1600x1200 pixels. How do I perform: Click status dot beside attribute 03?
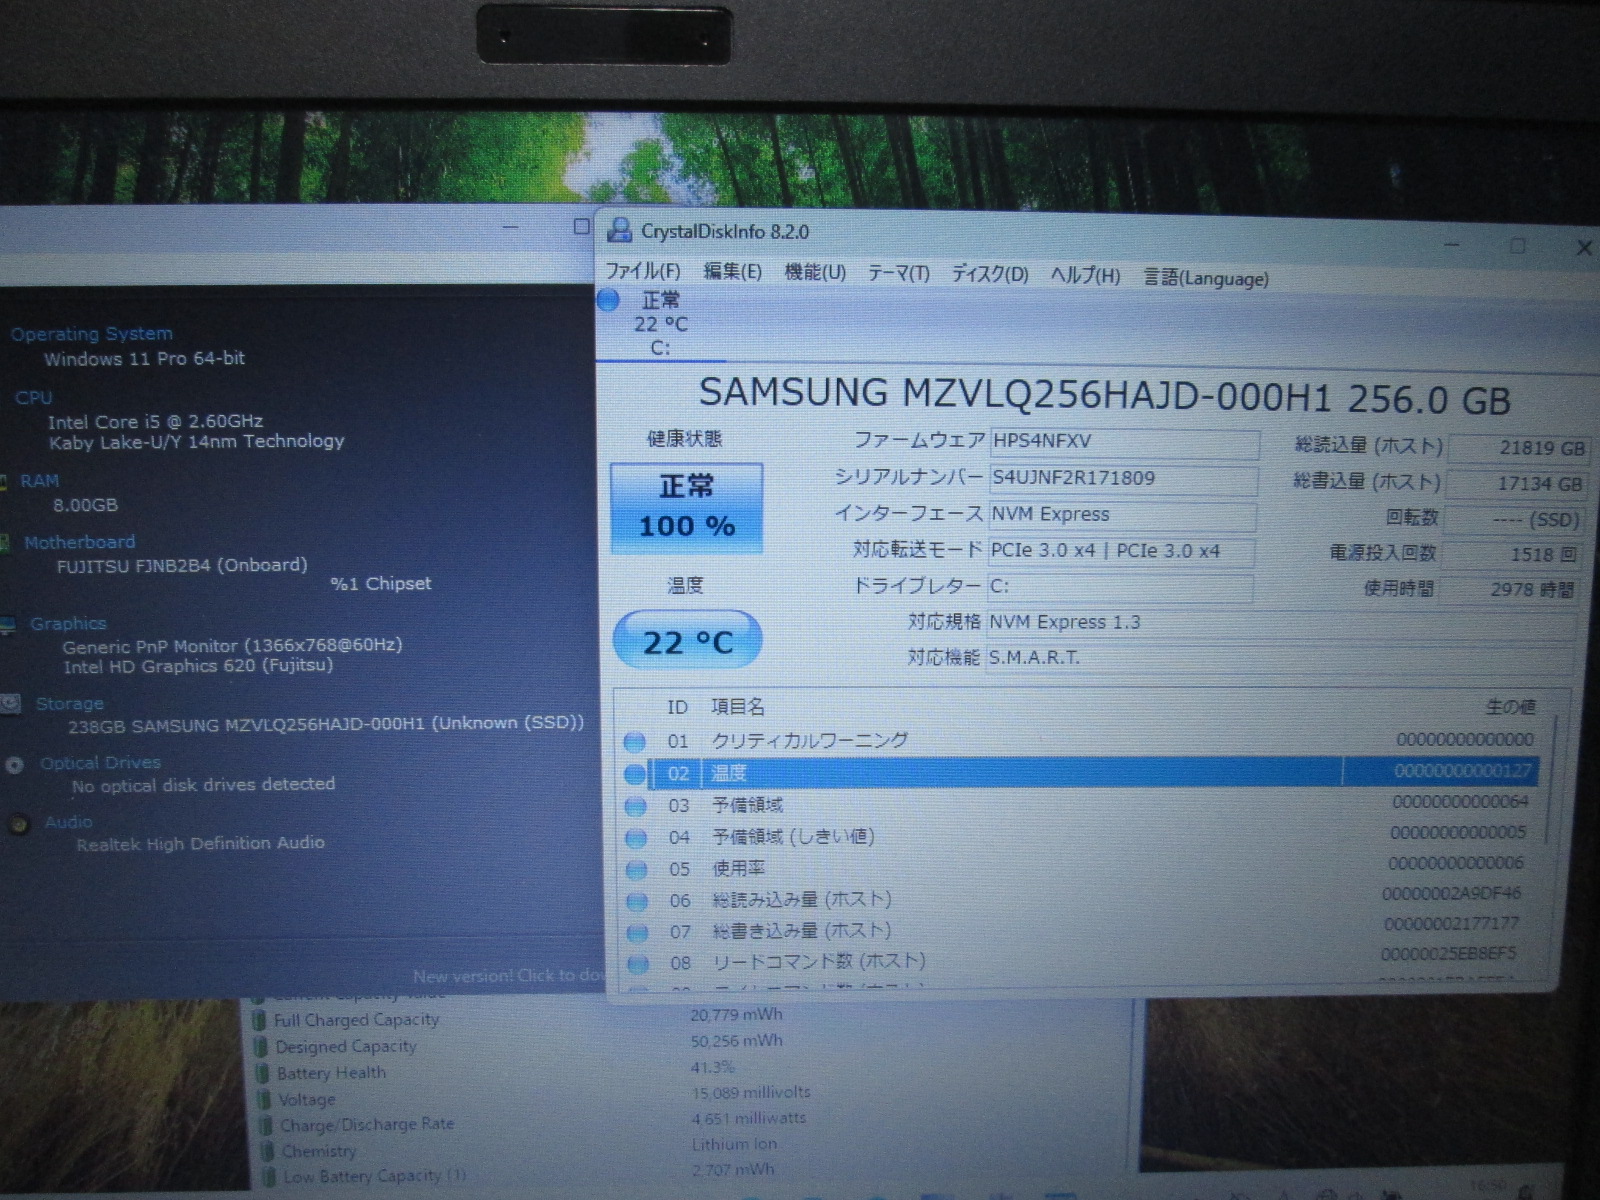(x=635, y=806)
